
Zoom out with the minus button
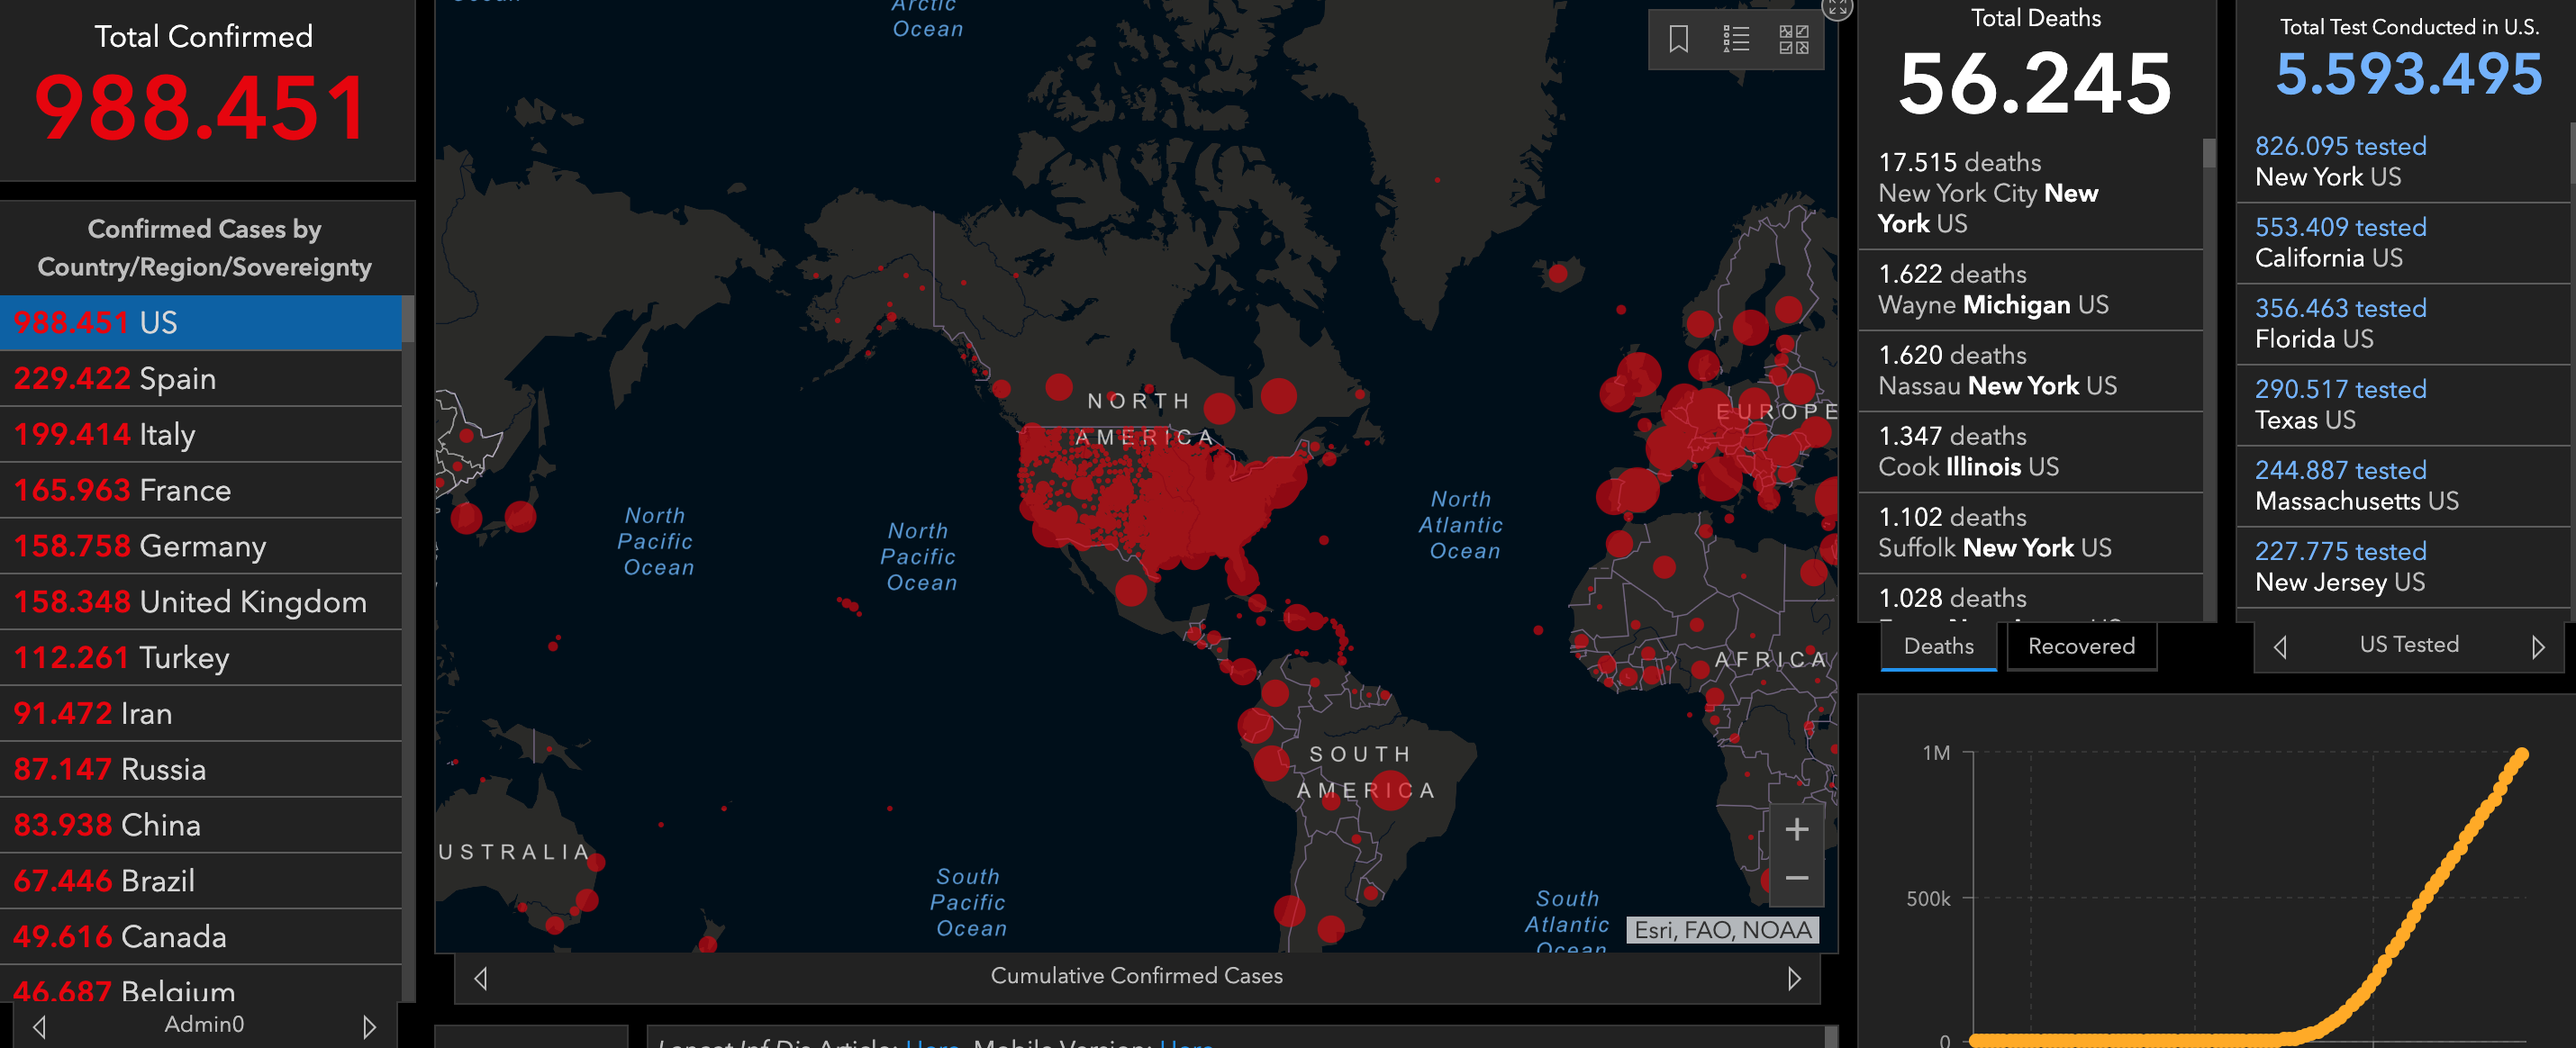pos(1796,878)
